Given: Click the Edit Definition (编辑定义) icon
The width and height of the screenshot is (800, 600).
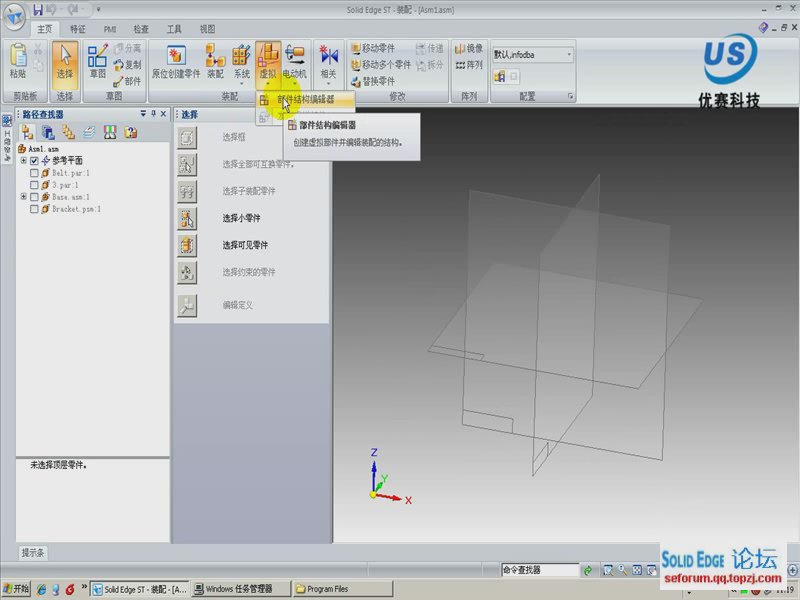Looking at the screenshot, I should pyautogui.click(x=187, y=305).
